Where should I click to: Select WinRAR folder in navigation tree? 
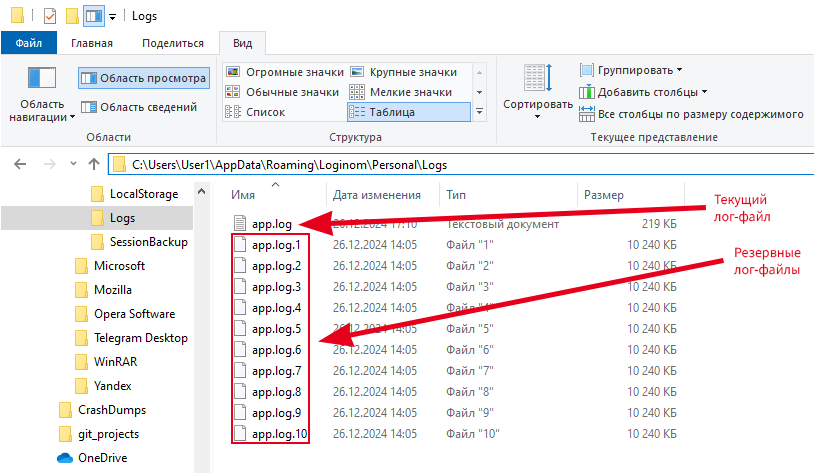click(105, 361)
